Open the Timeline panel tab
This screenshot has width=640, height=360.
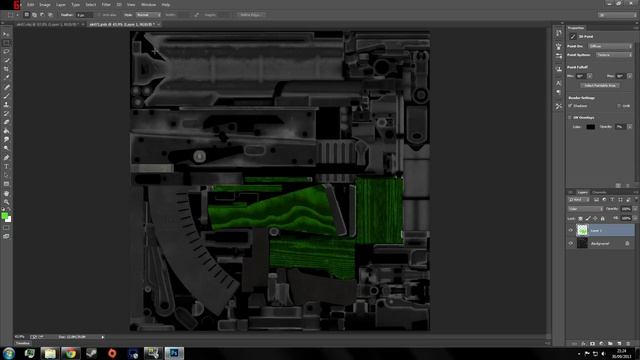(22, 344)
